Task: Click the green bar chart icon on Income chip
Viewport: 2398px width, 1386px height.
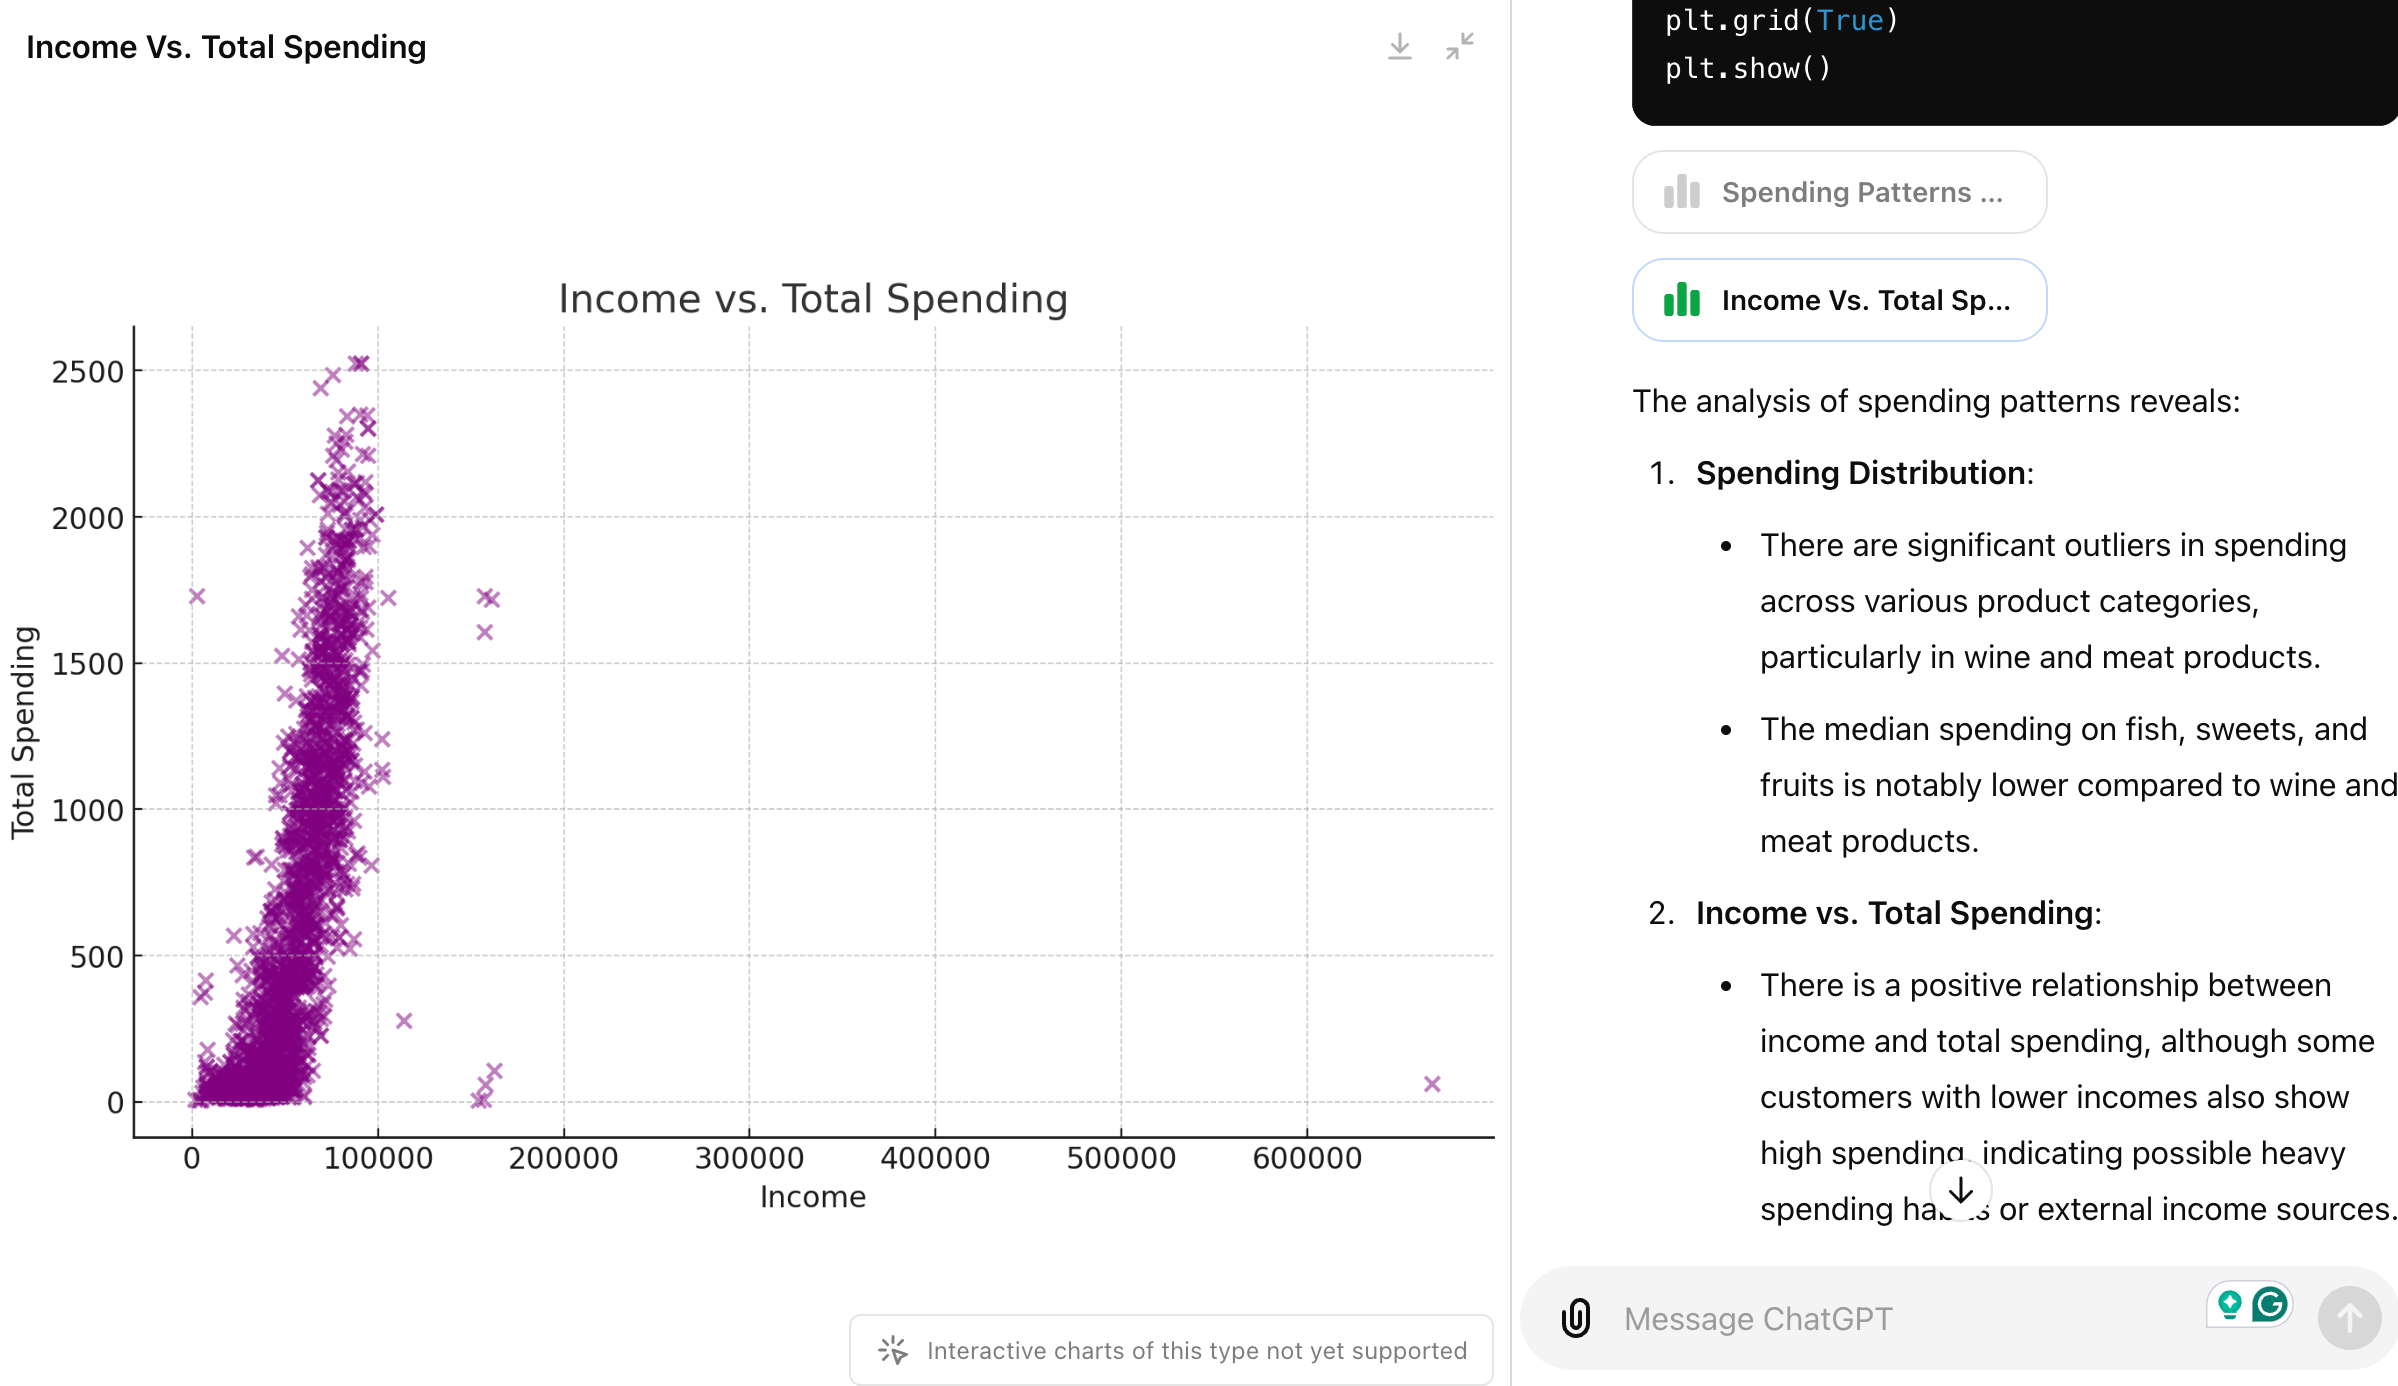Action: pos(1682,300)
